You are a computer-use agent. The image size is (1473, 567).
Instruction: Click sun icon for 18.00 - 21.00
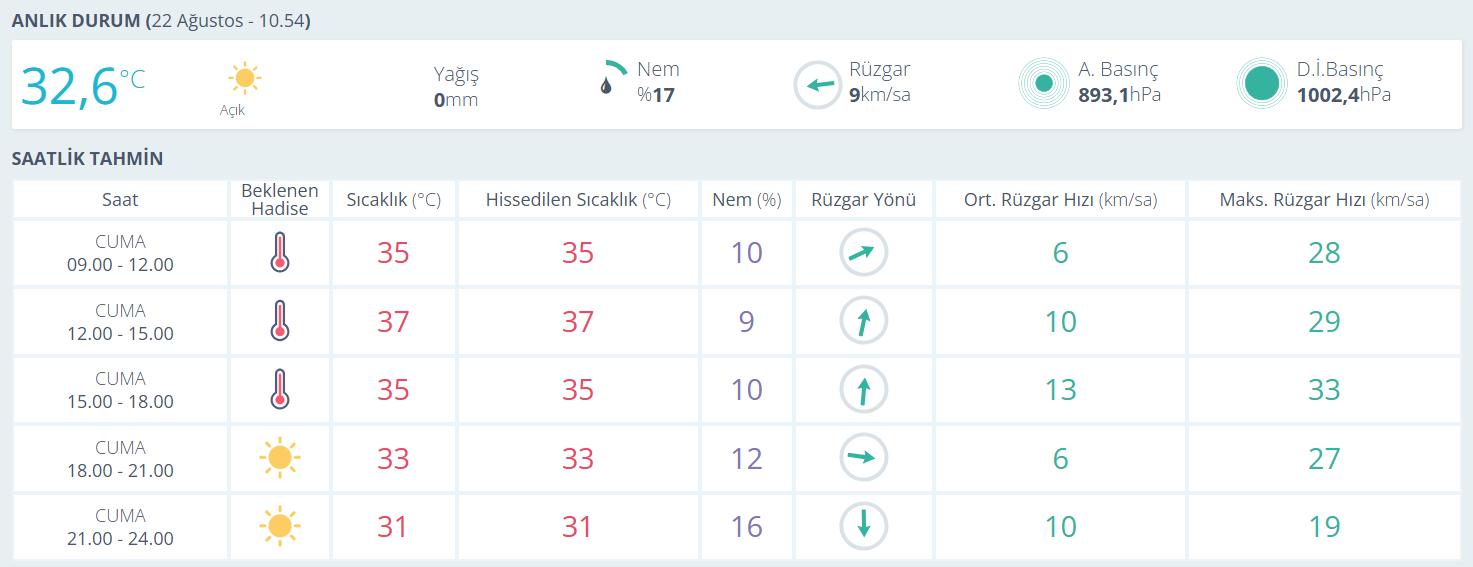tap(279, 458)
